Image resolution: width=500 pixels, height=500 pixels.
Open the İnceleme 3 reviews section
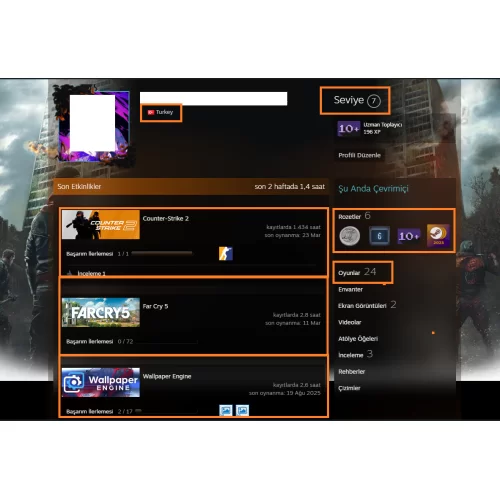pos(355,355)
